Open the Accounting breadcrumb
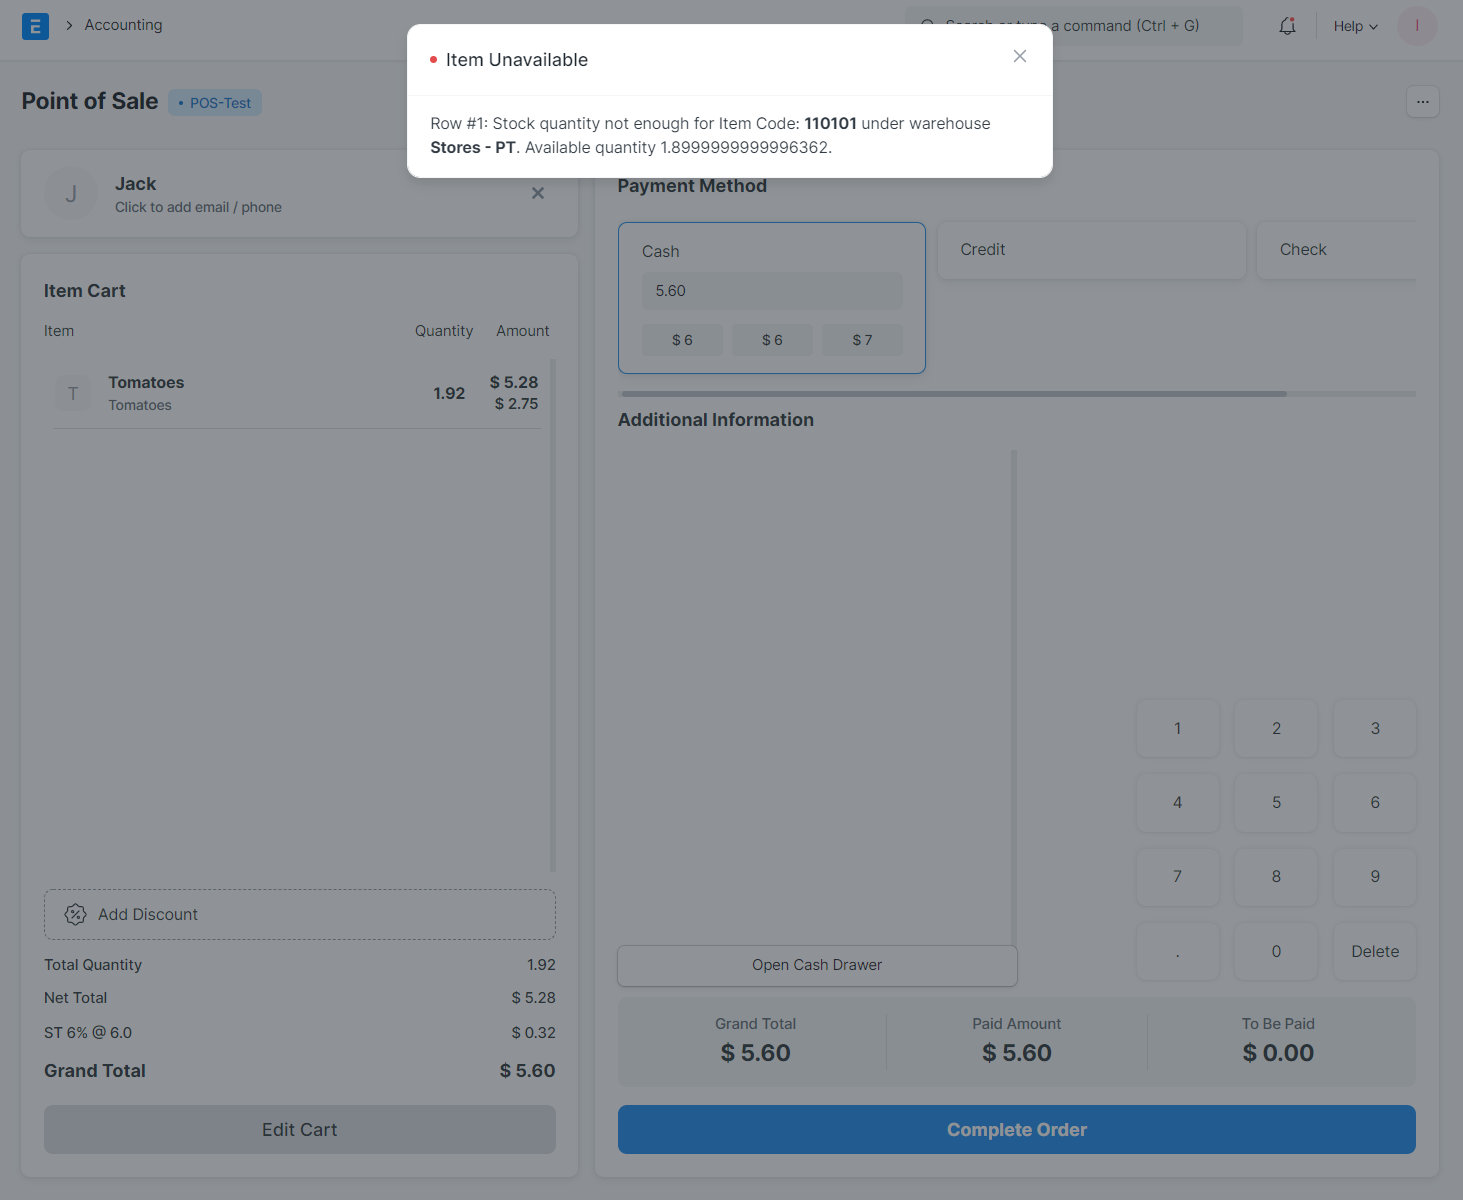1463x1200 pixels. point(123,25)
